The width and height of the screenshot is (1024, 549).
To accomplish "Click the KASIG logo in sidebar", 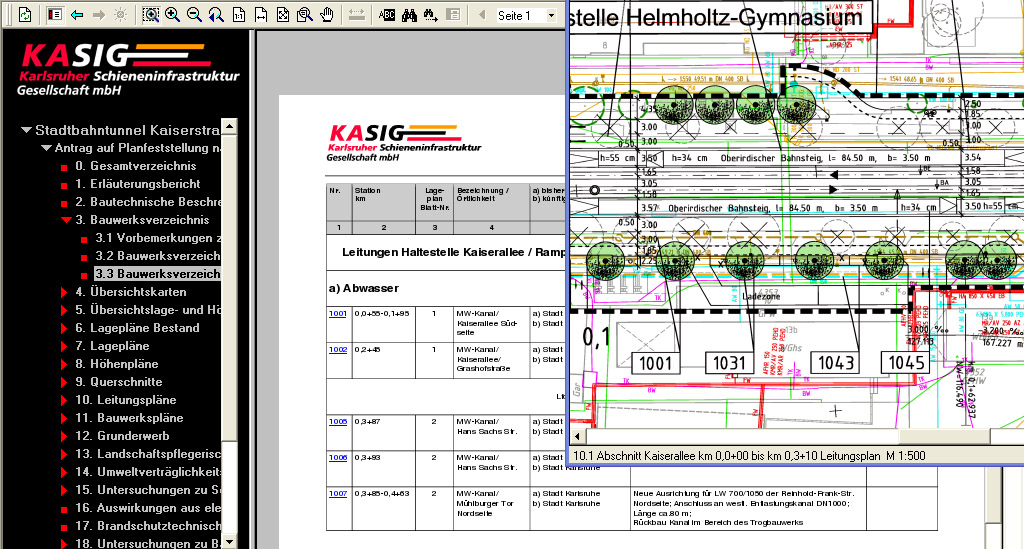I will click(128, 70).
